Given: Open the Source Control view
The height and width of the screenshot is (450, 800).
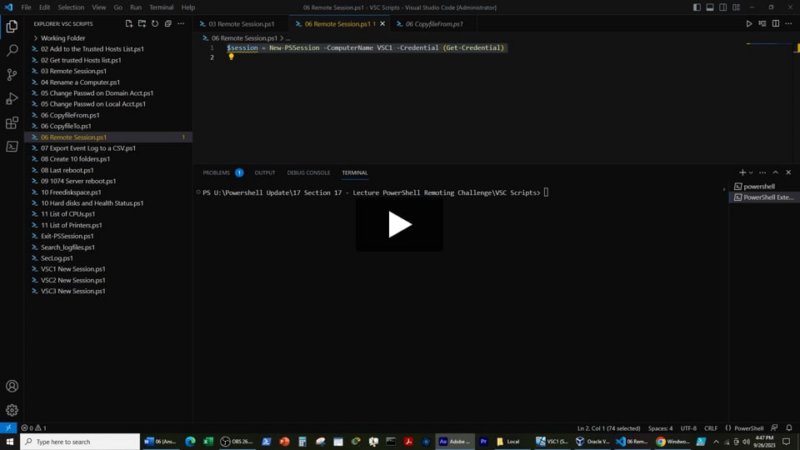Looking at the screenshot, I should pyautogui.click(x=12, y=75).
